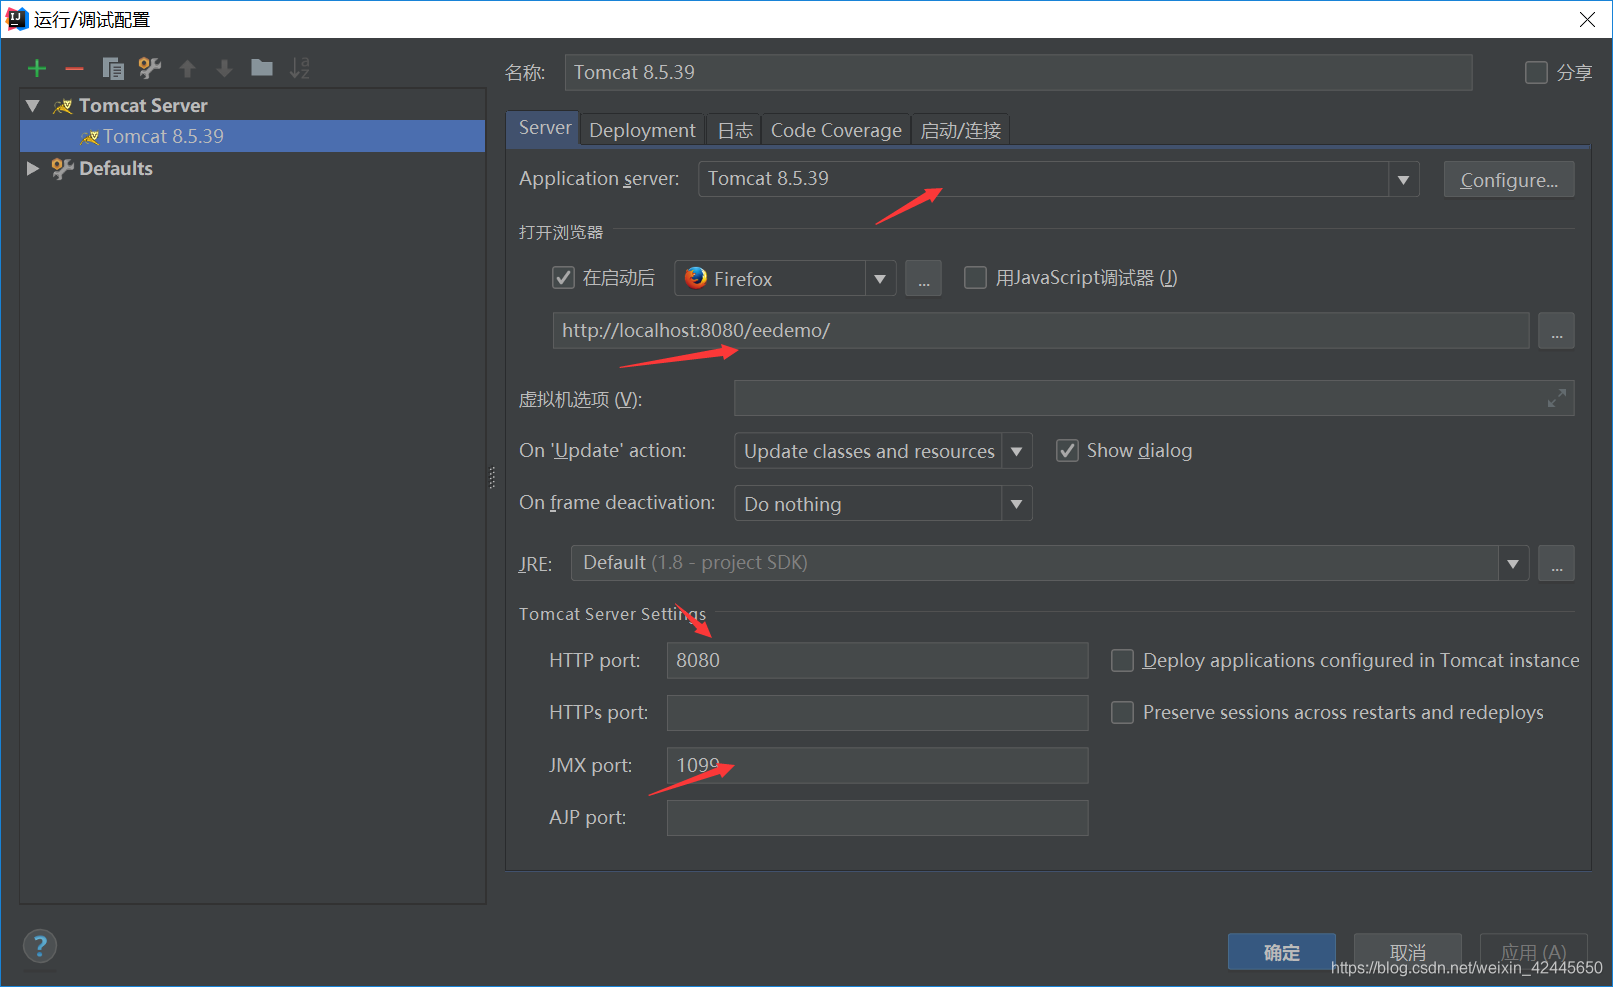The width and height of the screenshot is (1613, 987).
Task: Switch to the 日志 logs tab
Action: pos(735,130)
